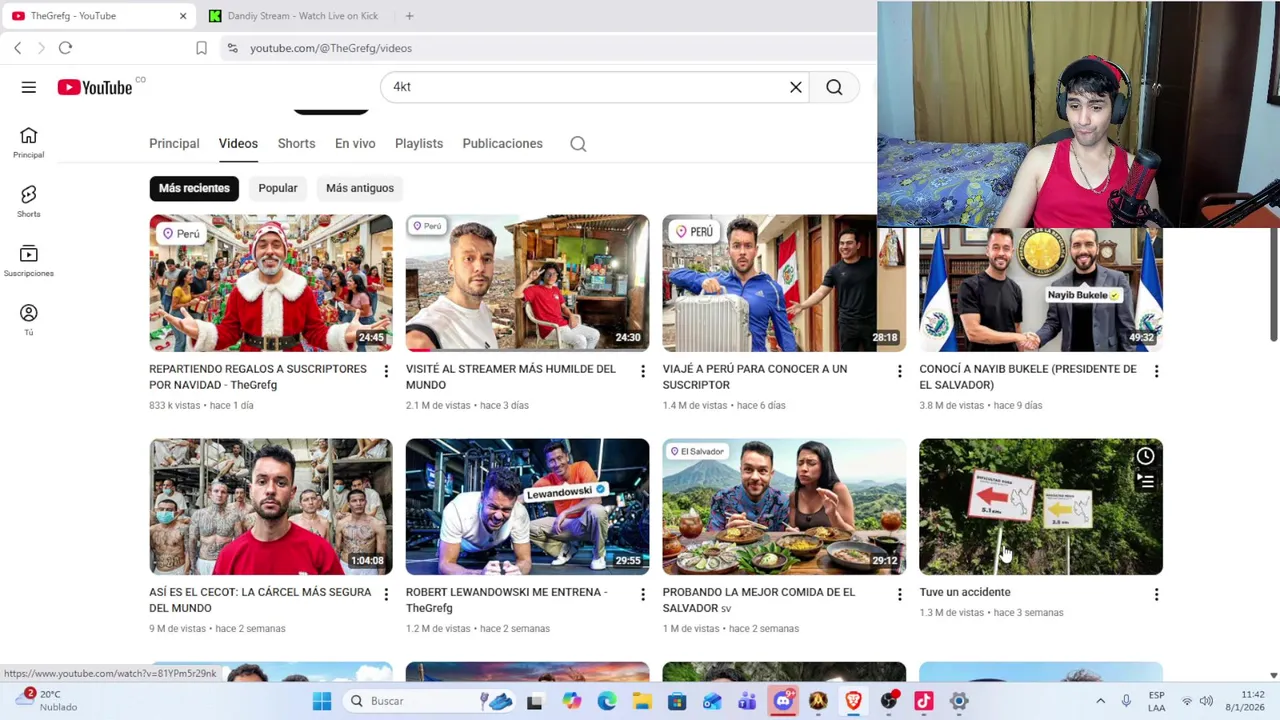
Task: Click the YouTube logo
Action: point(95,87)
